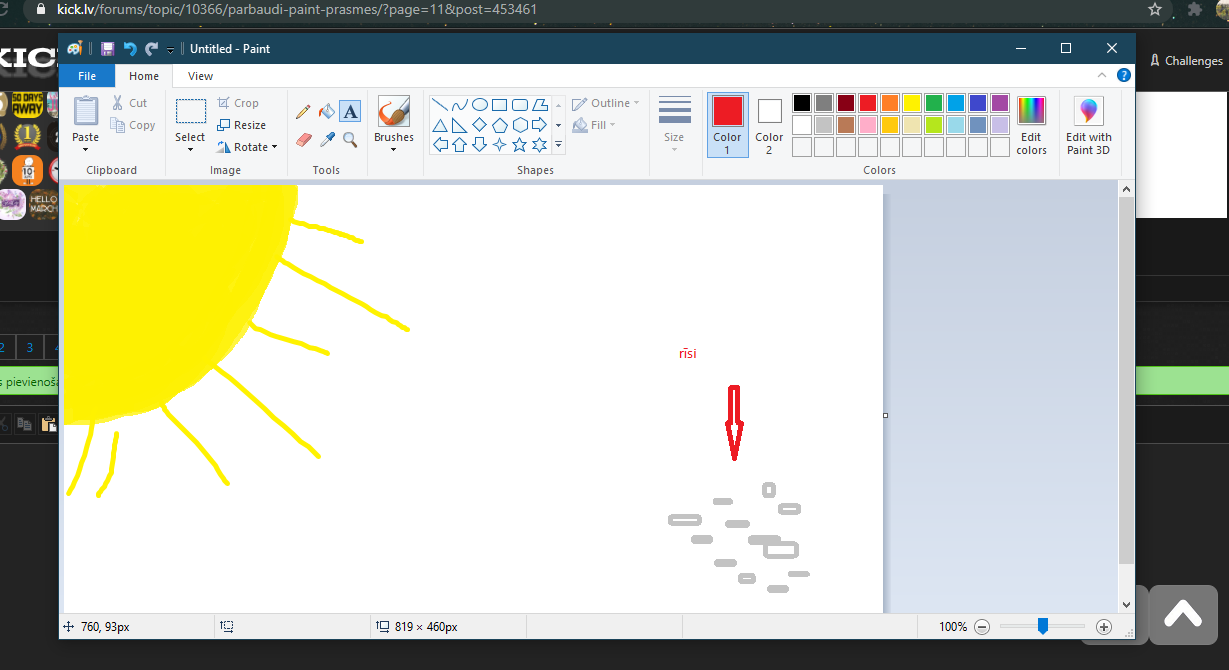Click the scroll-to-top arrow on webpage
This screenshot has height=670, width=1229.
pos(1183,615)
